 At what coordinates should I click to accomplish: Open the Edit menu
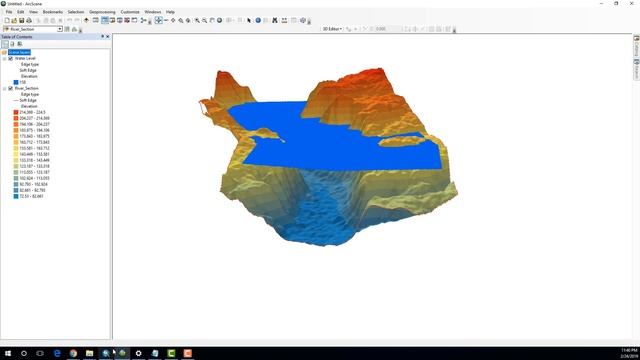coord(21,12)
